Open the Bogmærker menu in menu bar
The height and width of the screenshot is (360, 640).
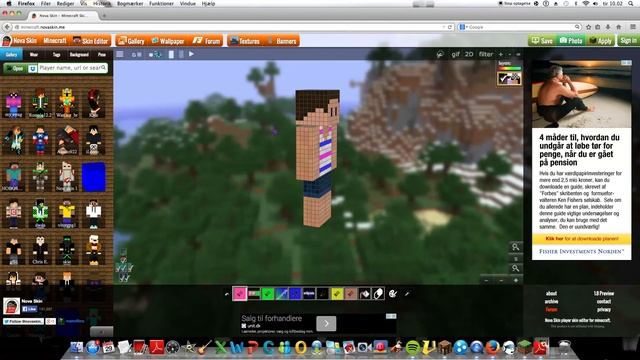tap(130, 4)
